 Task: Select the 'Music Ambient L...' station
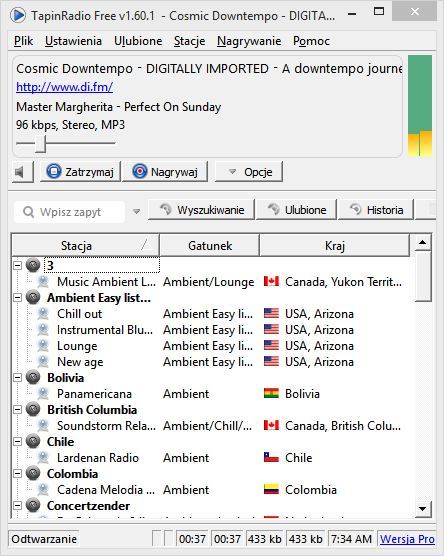pyautogui.click(x=106, y=282)
